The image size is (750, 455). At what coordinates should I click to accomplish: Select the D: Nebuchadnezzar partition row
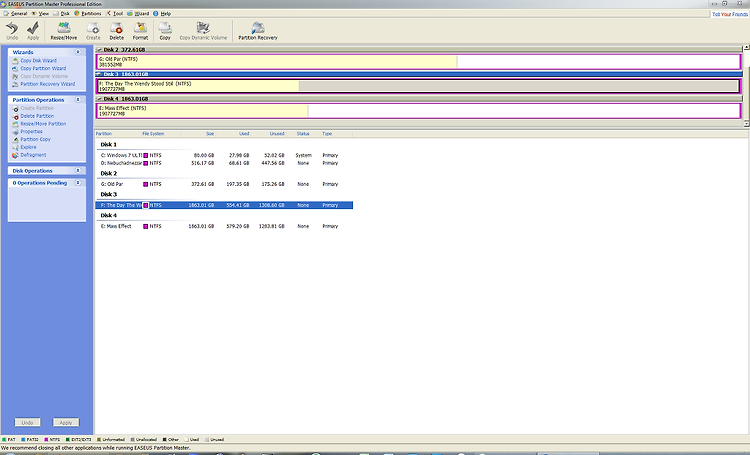[x=224, y=163]
